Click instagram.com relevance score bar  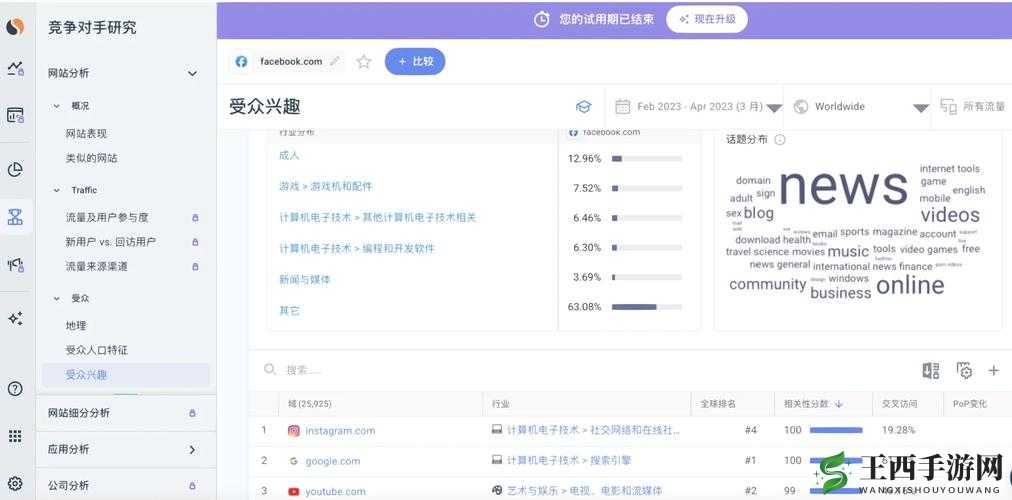click(836, 430)
